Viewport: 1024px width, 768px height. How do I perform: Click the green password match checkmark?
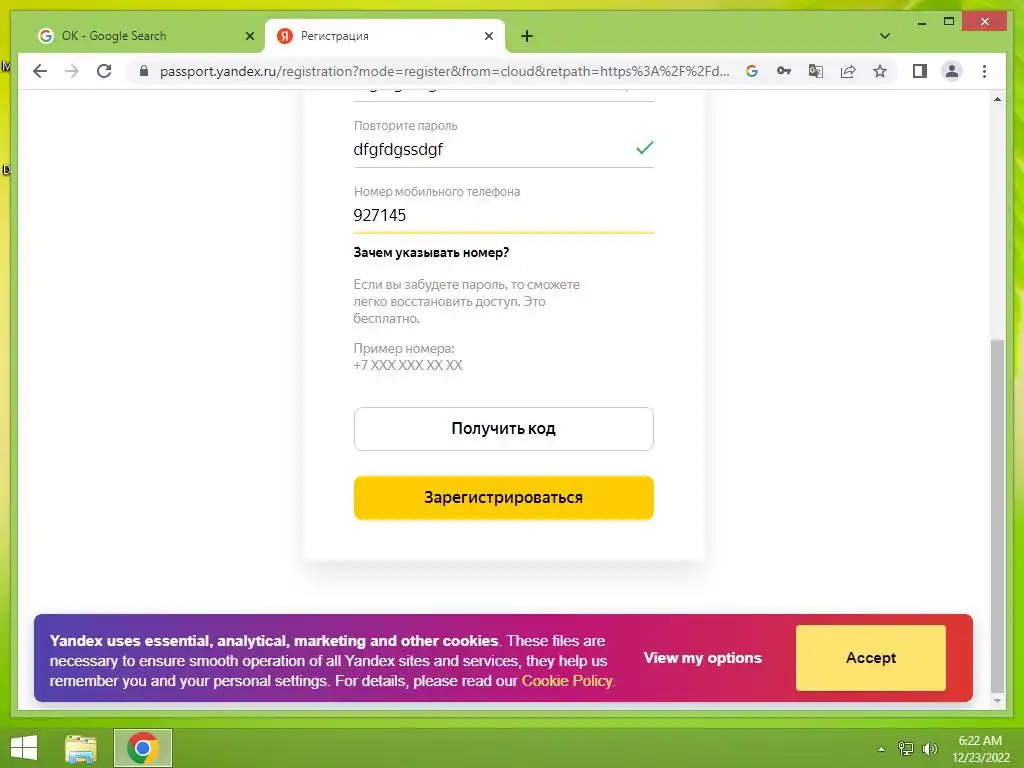(645, 148)
